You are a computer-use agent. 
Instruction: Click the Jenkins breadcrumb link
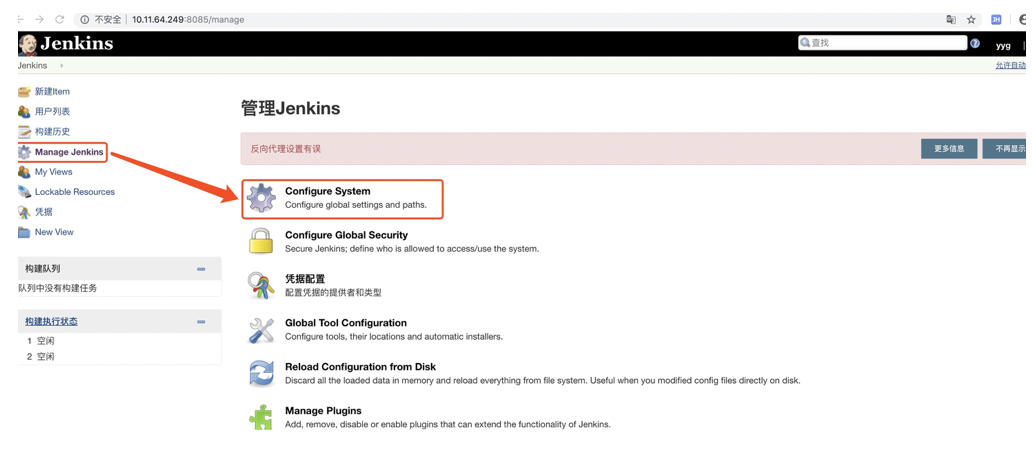[x=32, y=66]
